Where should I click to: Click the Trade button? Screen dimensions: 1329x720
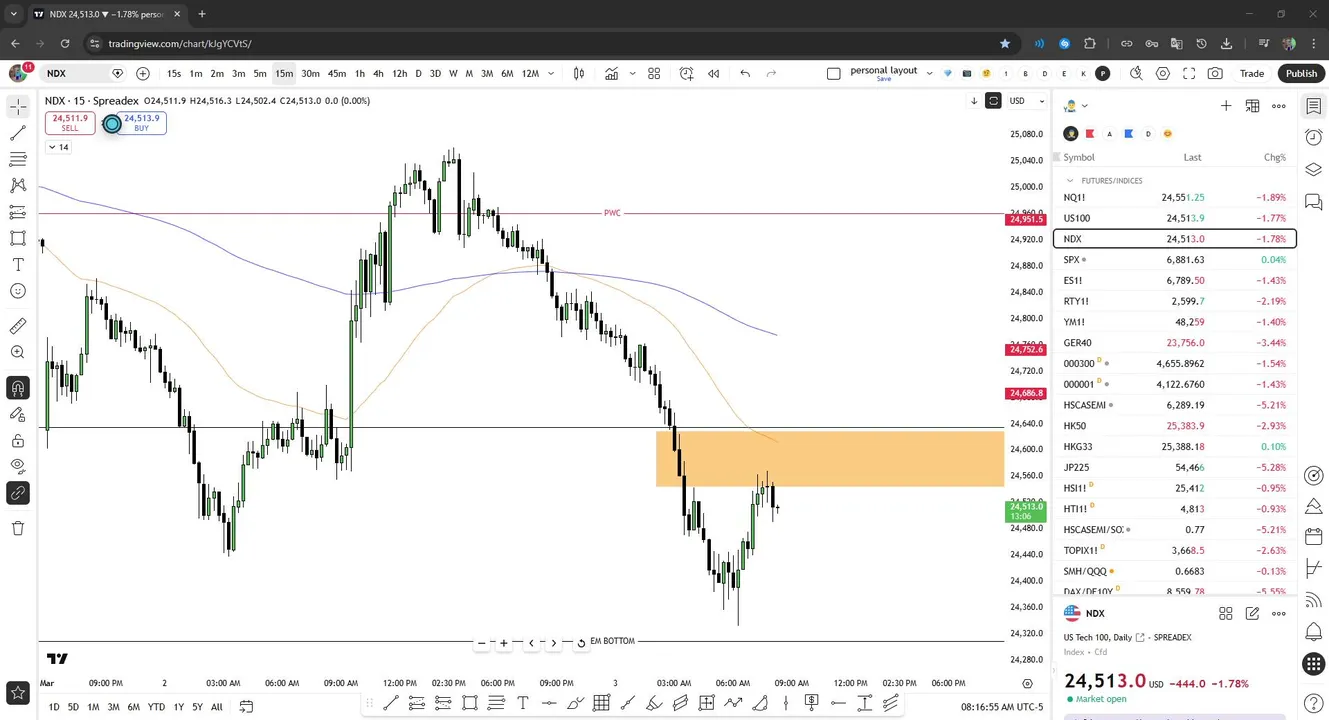click(x=1252, y=73)
